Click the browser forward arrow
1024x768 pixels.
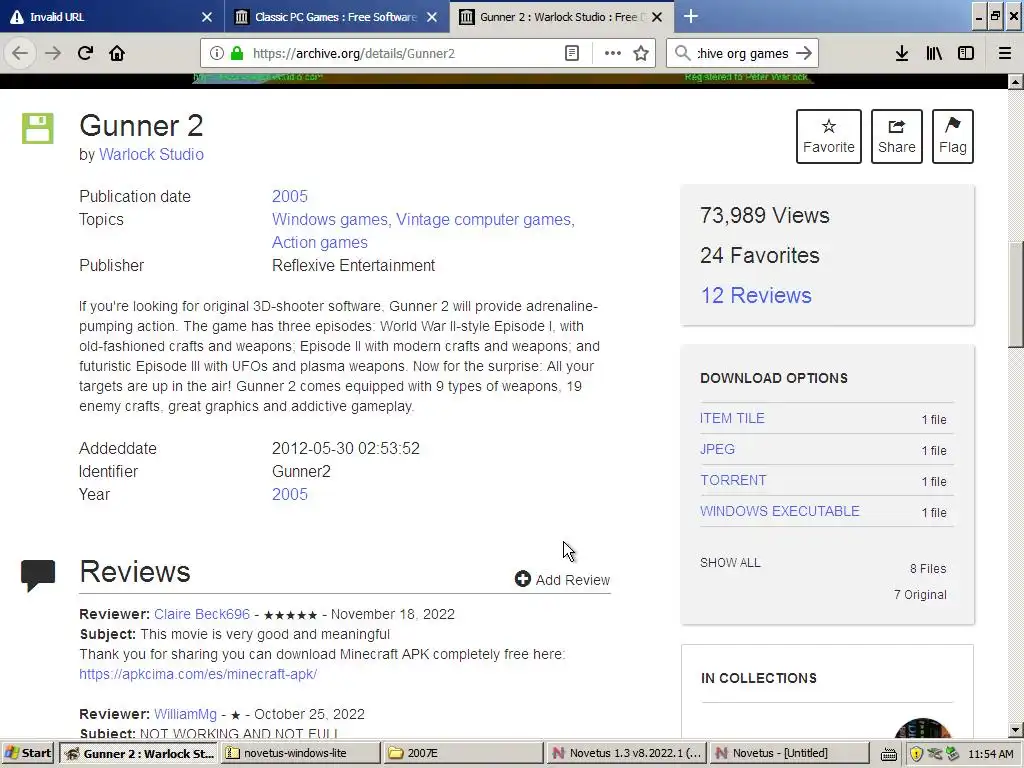[53, 53]
